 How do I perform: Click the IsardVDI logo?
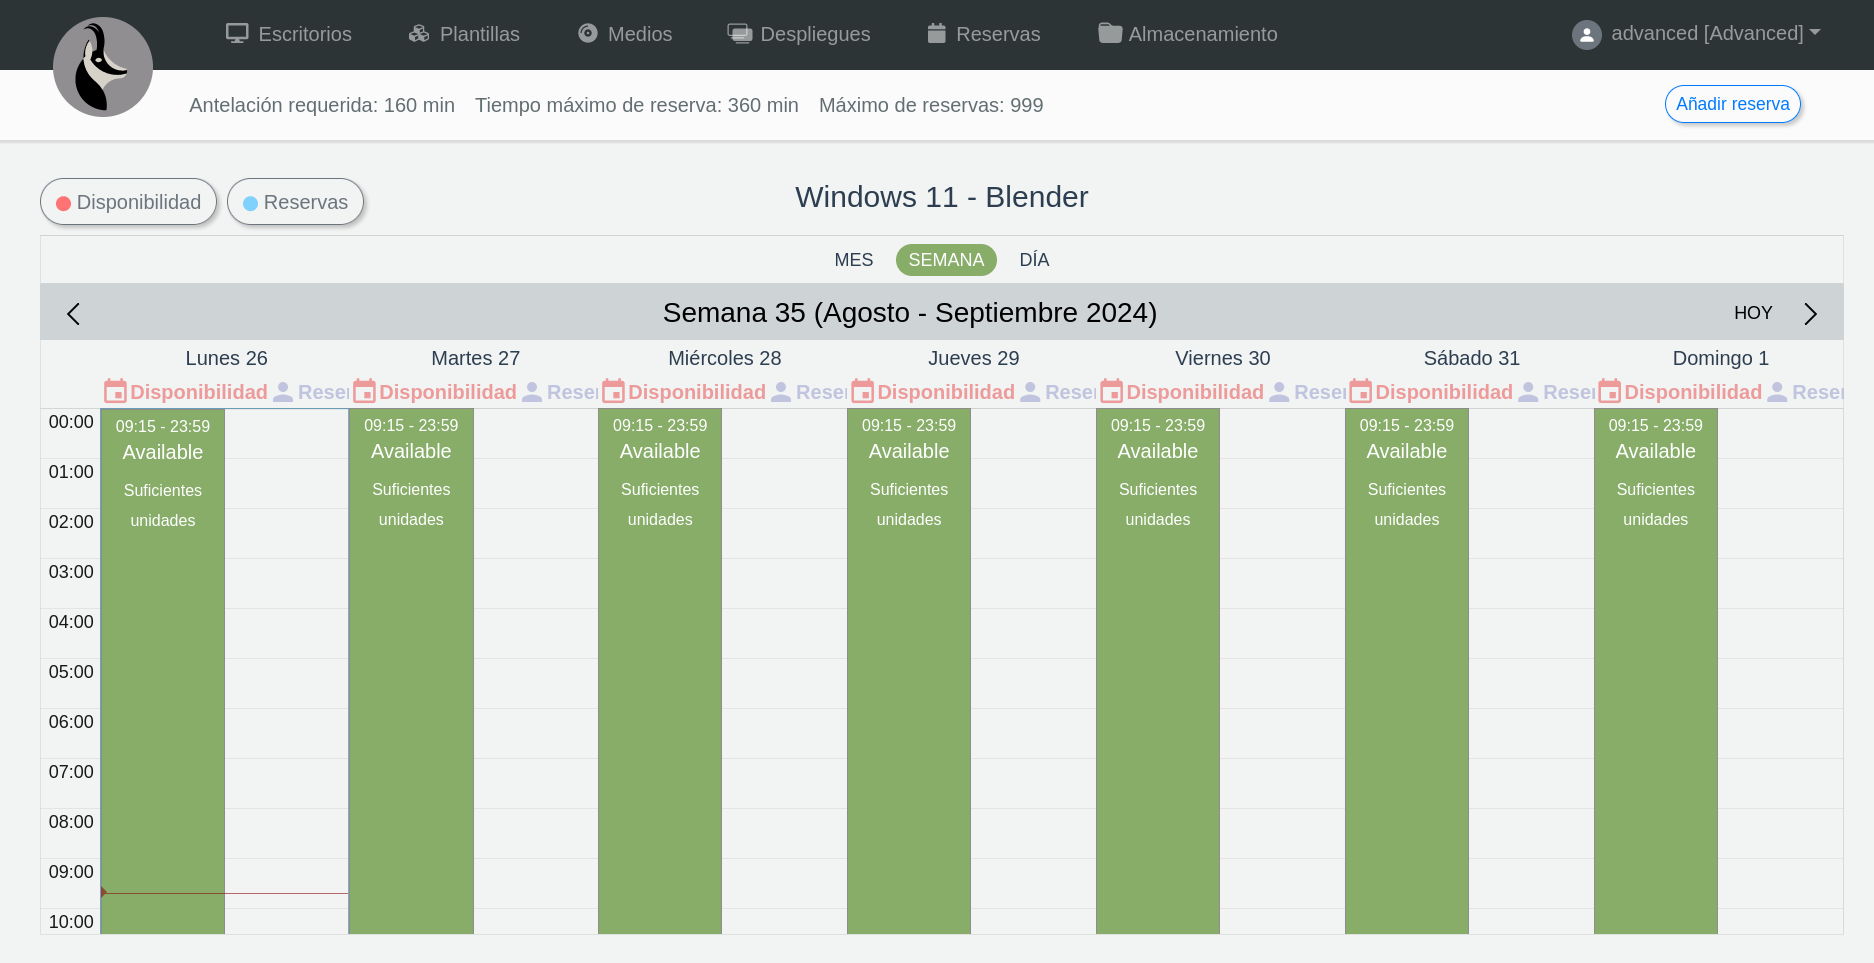coord(103,67)
